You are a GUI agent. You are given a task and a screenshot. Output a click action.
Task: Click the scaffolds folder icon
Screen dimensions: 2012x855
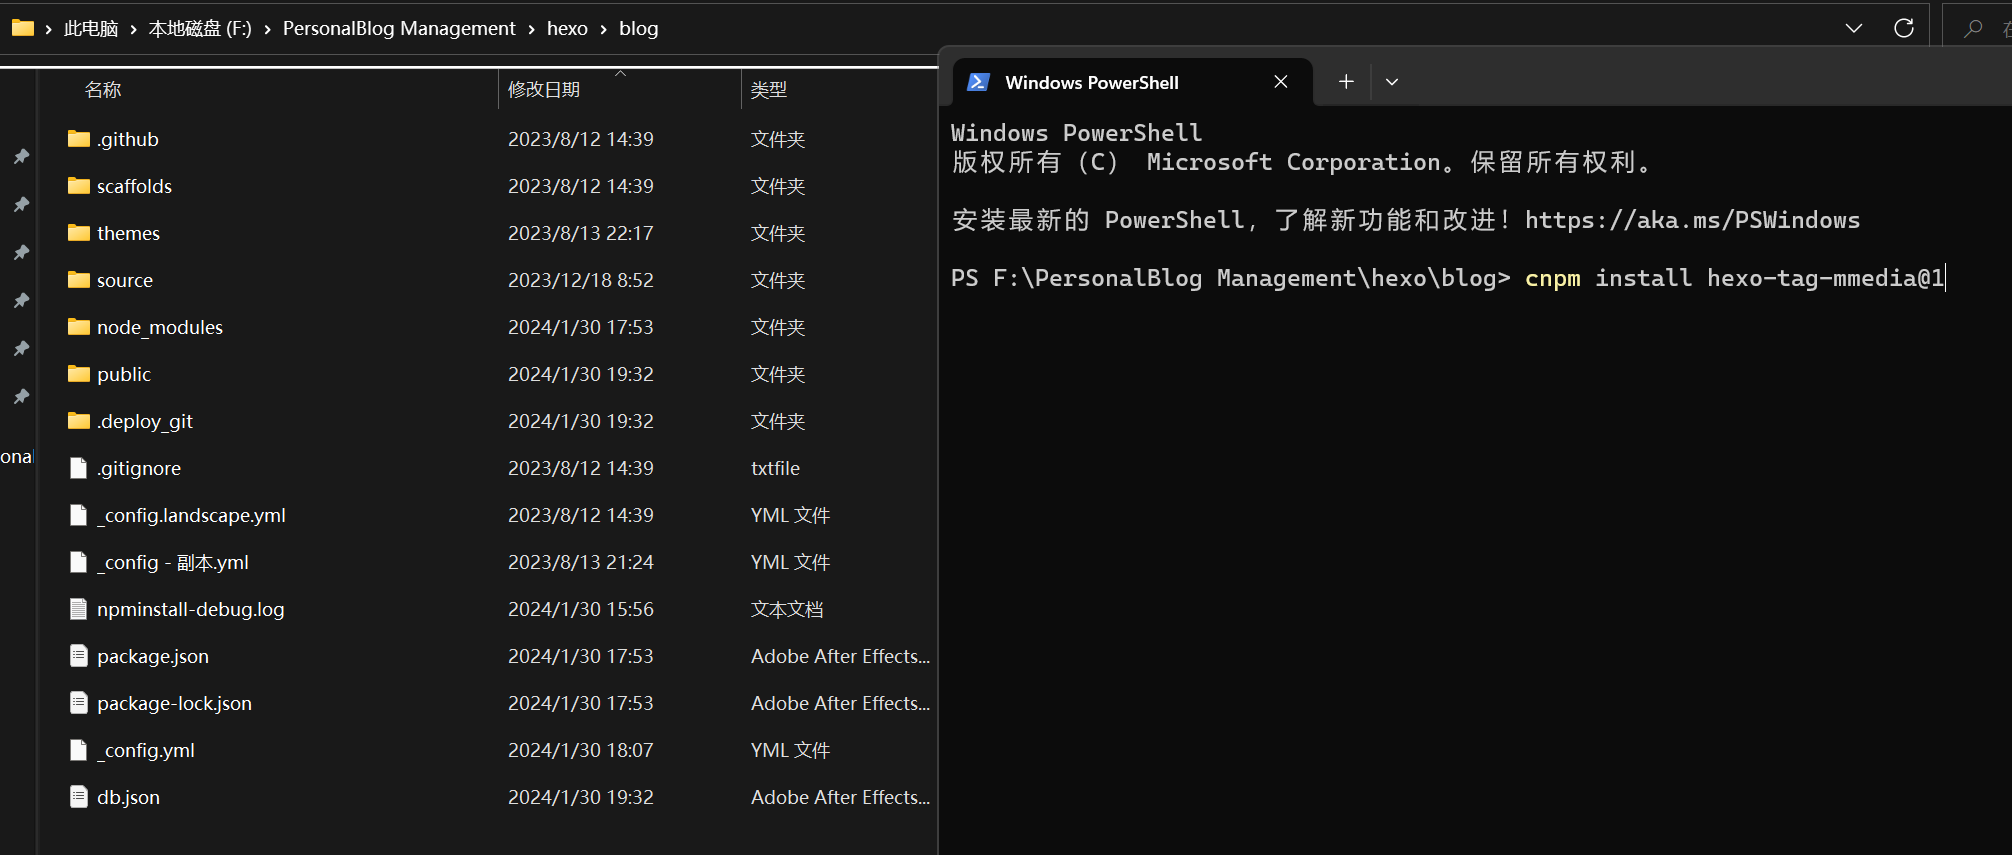tap(79, 186)
